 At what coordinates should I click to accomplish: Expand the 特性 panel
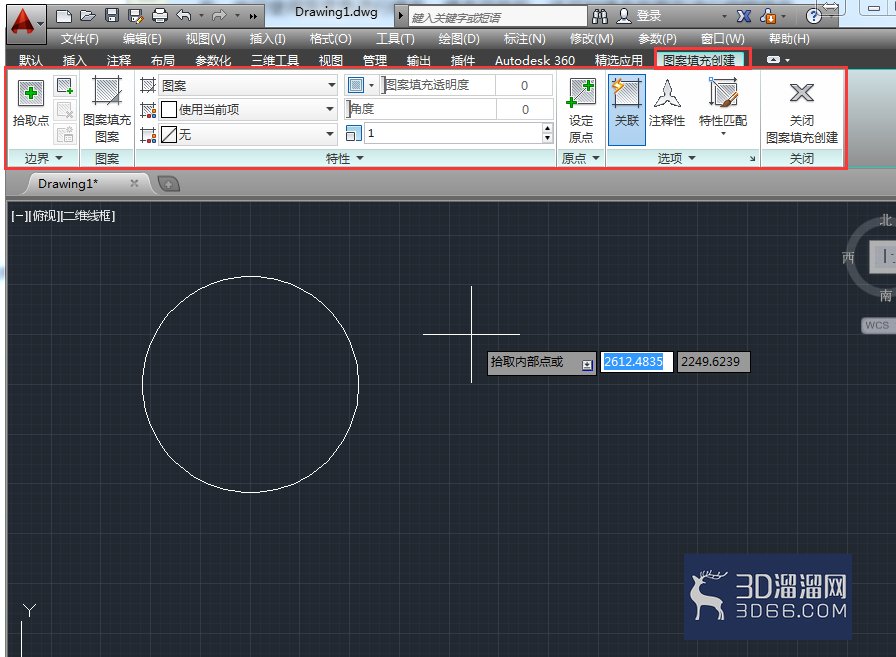(345, 158)
